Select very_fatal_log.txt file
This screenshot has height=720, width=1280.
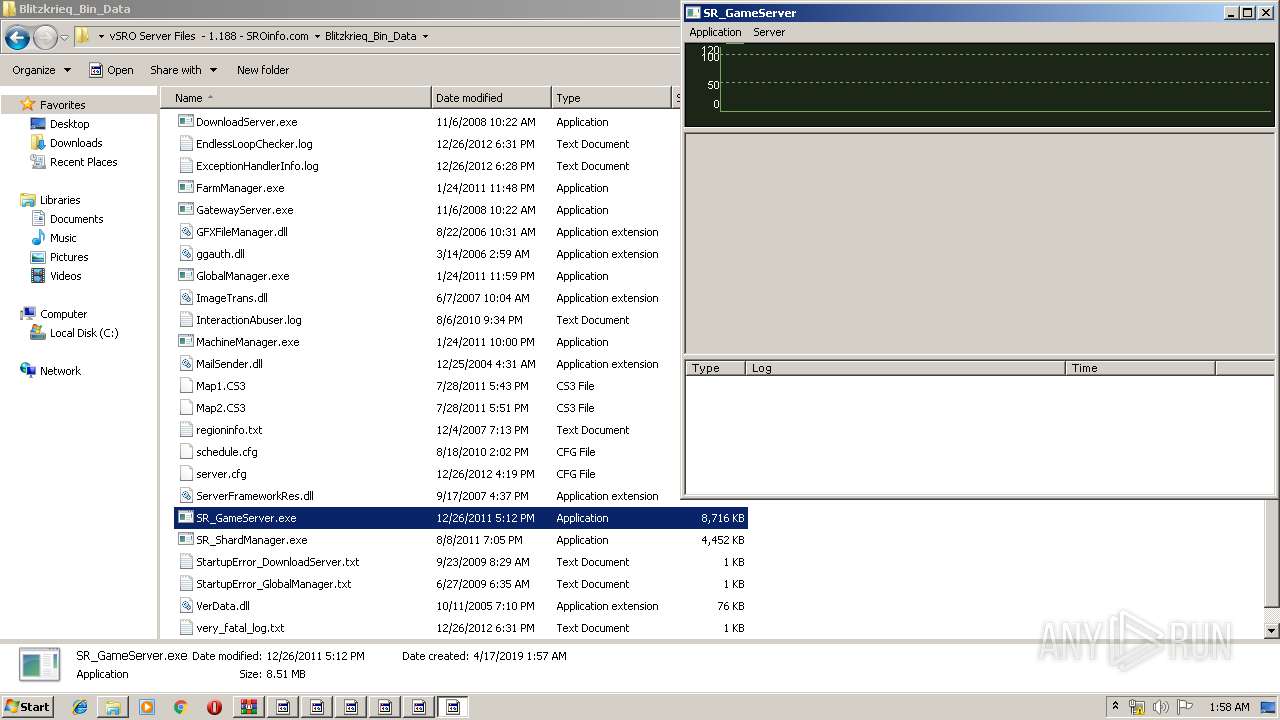tap(240, 628)
